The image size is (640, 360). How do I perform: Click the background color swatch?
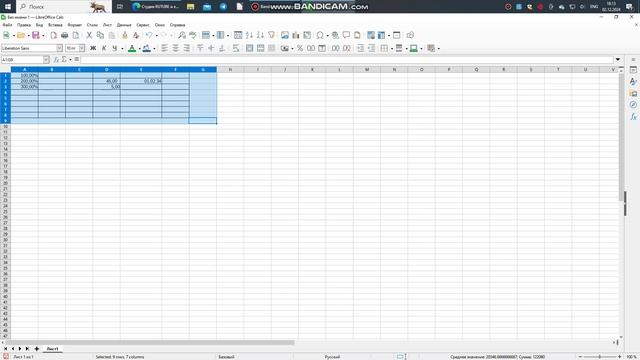(147, 48)
